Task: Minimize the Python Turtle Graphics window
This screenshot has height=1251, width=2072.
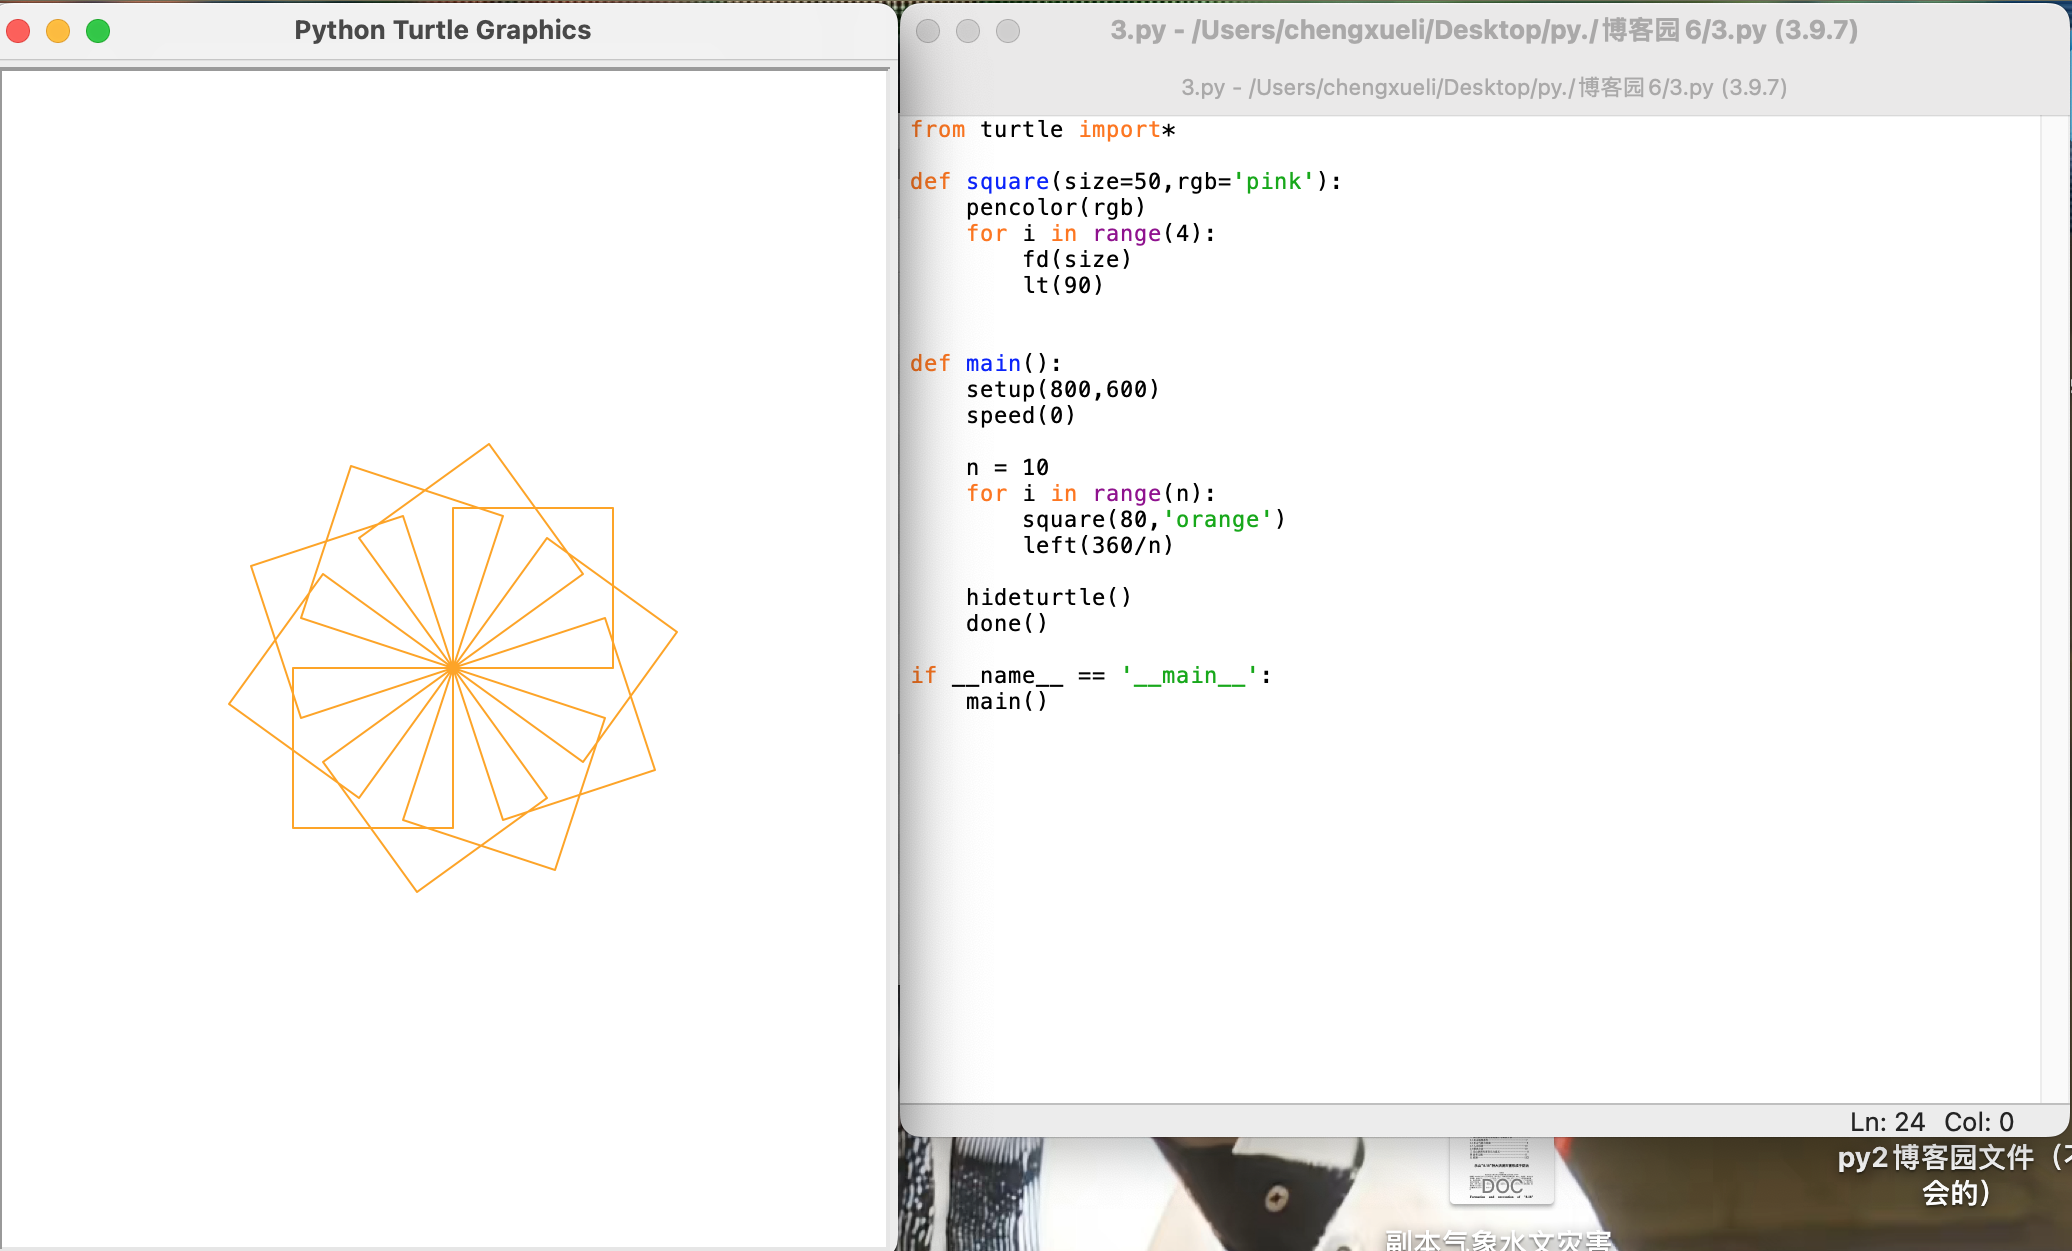Action: [x=58, y=31]
